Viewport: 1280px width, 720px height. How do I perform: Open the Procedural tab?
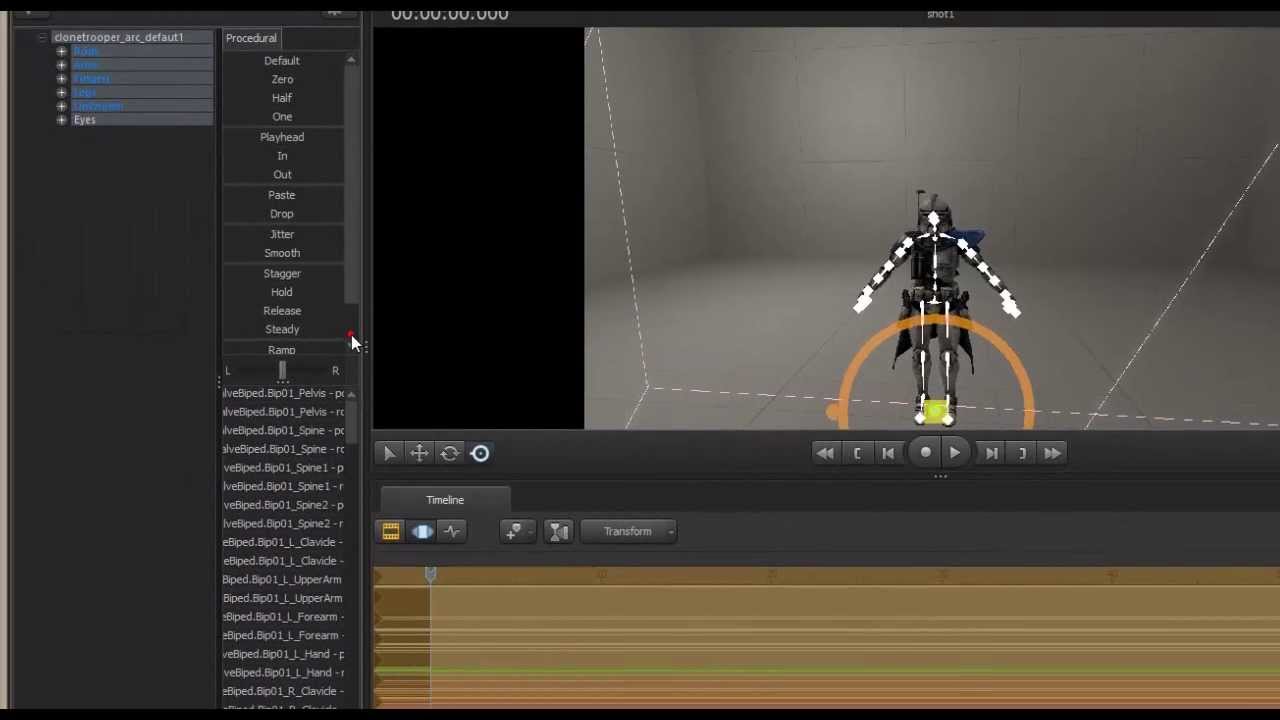[251, 38]
